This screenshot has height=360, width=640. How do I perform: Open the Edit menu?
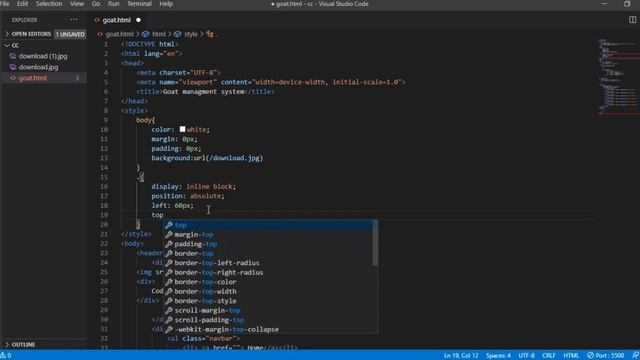pyautogui.click(x=22, y=4)
